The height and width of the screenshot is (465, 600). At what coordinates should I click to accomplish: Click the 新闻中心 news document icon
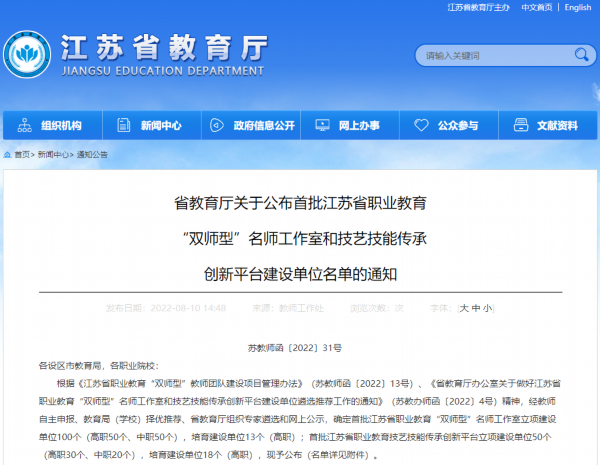point(123,126)
